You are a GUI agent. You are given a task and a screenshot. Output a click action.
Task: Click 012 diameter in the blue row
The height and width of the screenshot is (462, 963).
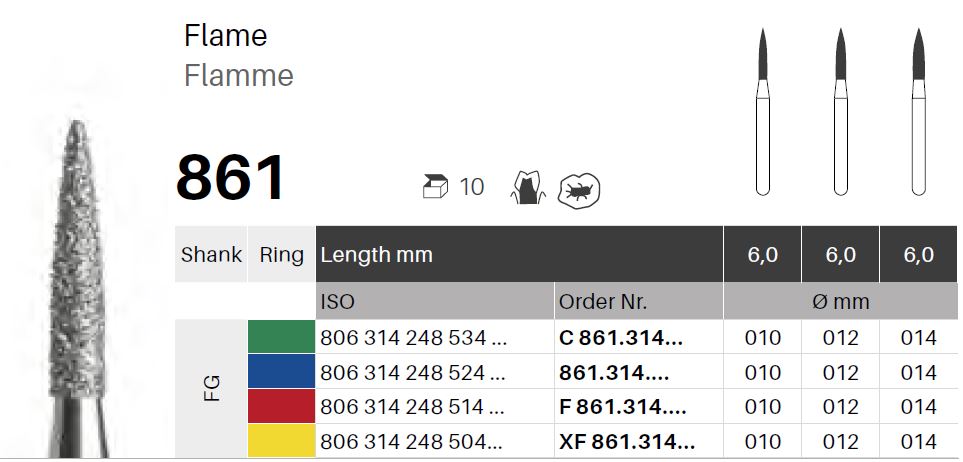[x=841, y=372]
